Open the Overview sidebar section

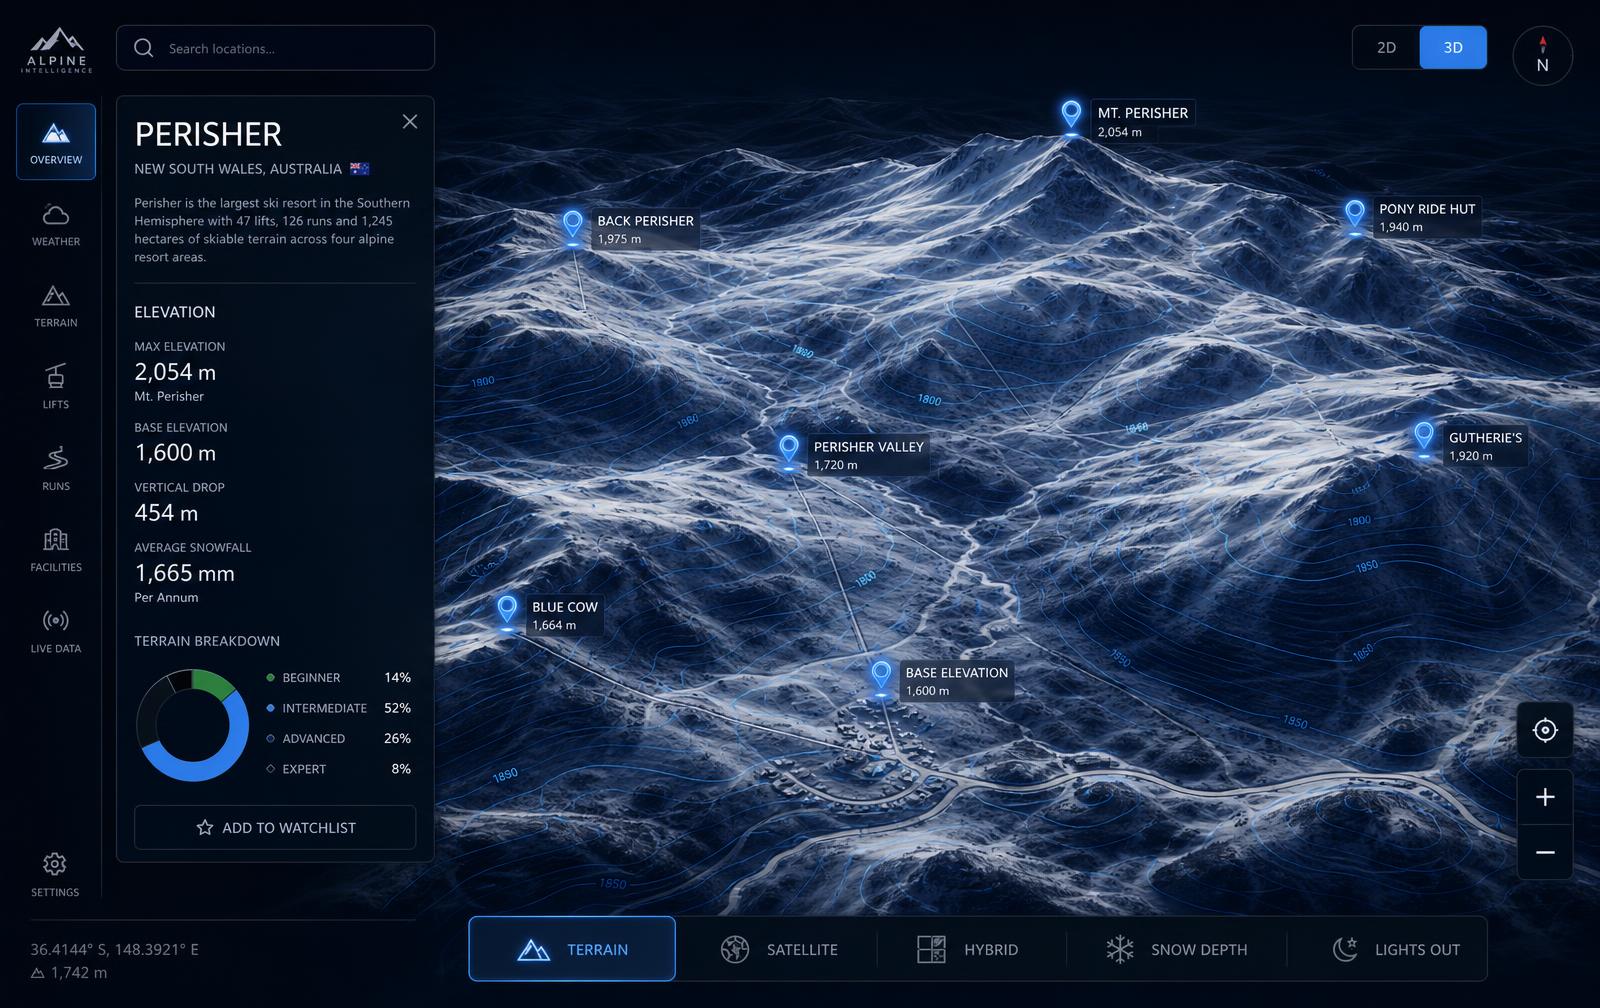click(56, 142)
